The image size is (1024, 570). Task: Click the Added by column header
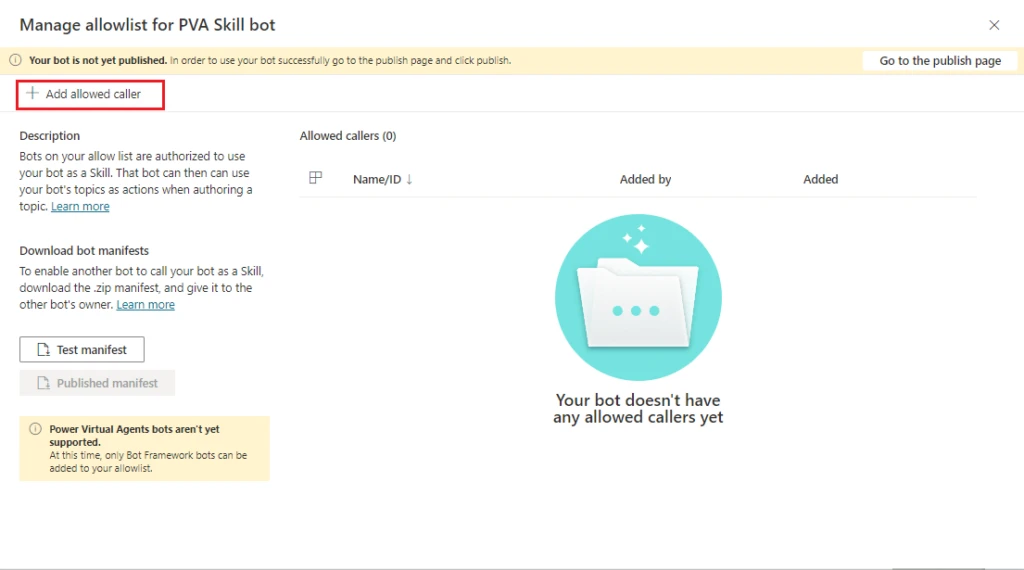[645, 180]
